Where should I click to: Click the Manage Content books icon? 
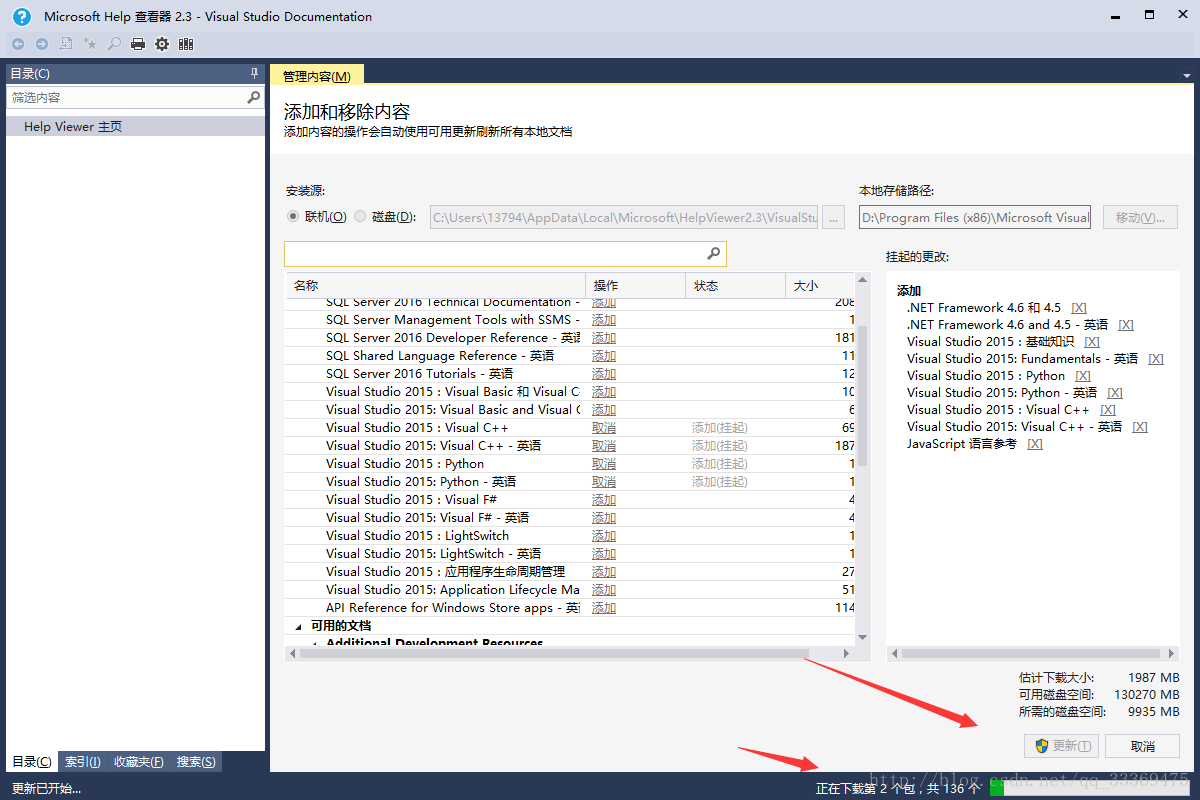tap(186, 44)
